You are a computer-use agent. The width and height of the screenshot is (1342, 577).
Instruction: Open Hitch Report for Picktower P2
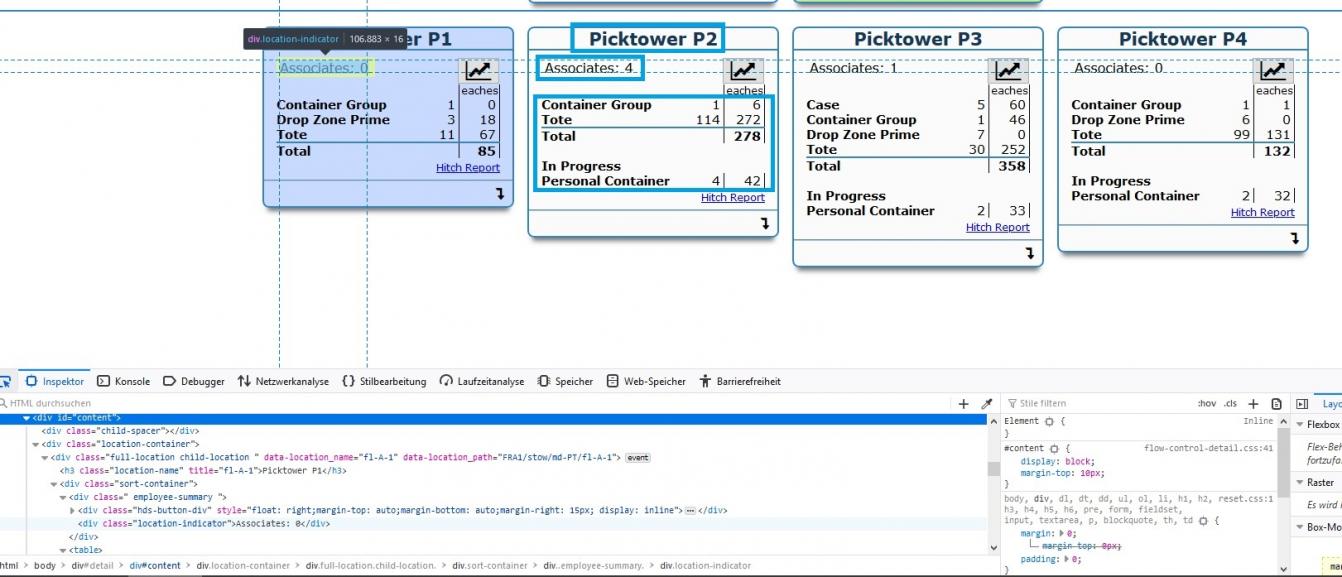tap(733, 198)
